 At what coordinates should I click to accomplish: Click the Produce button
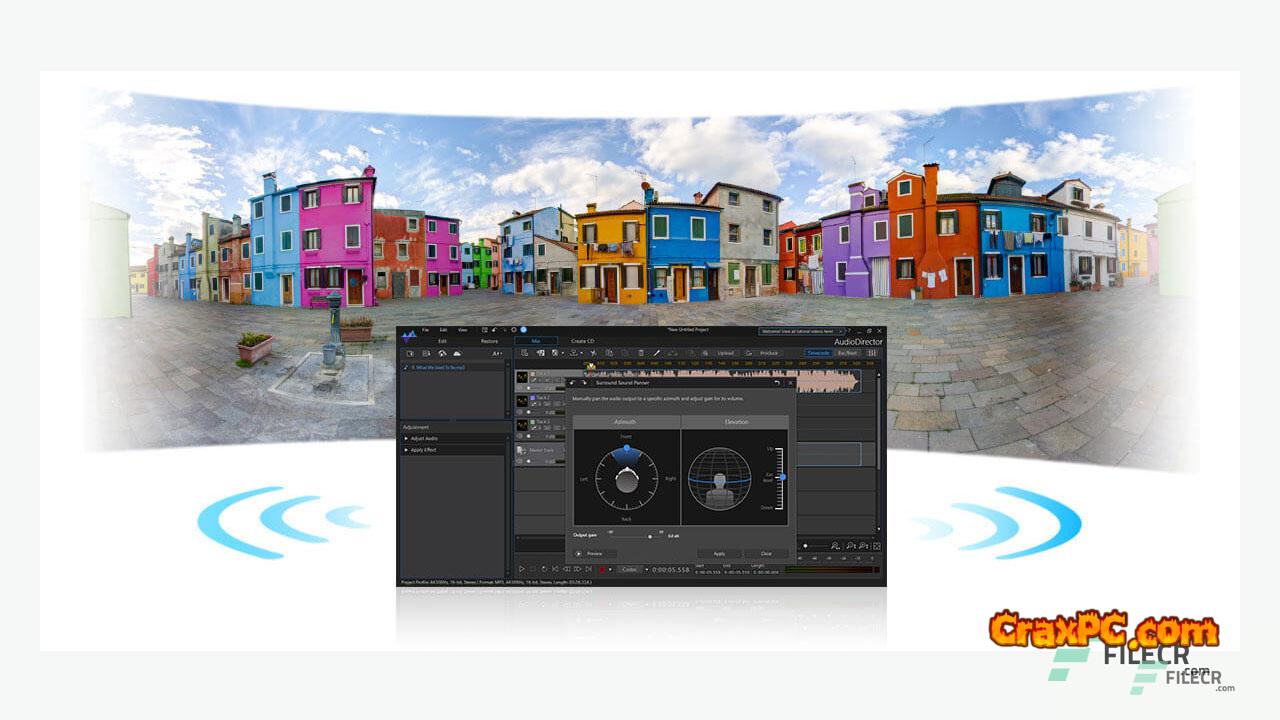(768, 353)
